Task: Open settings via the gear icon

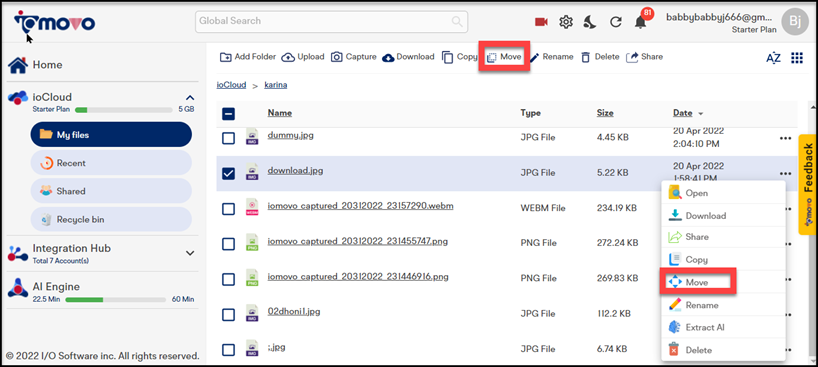Action: click(566, 22)
